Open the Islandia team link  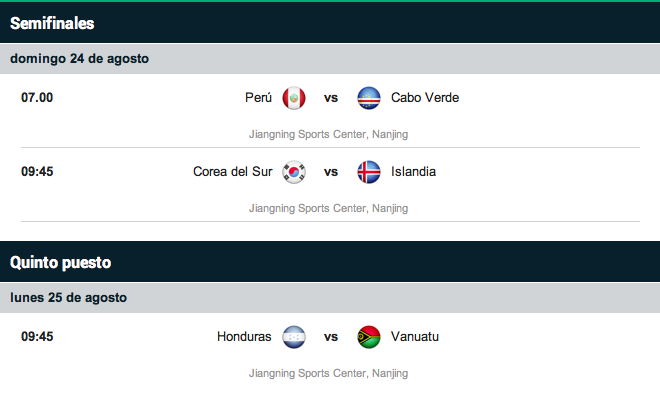pyautogui.click(x=413, y=172)
